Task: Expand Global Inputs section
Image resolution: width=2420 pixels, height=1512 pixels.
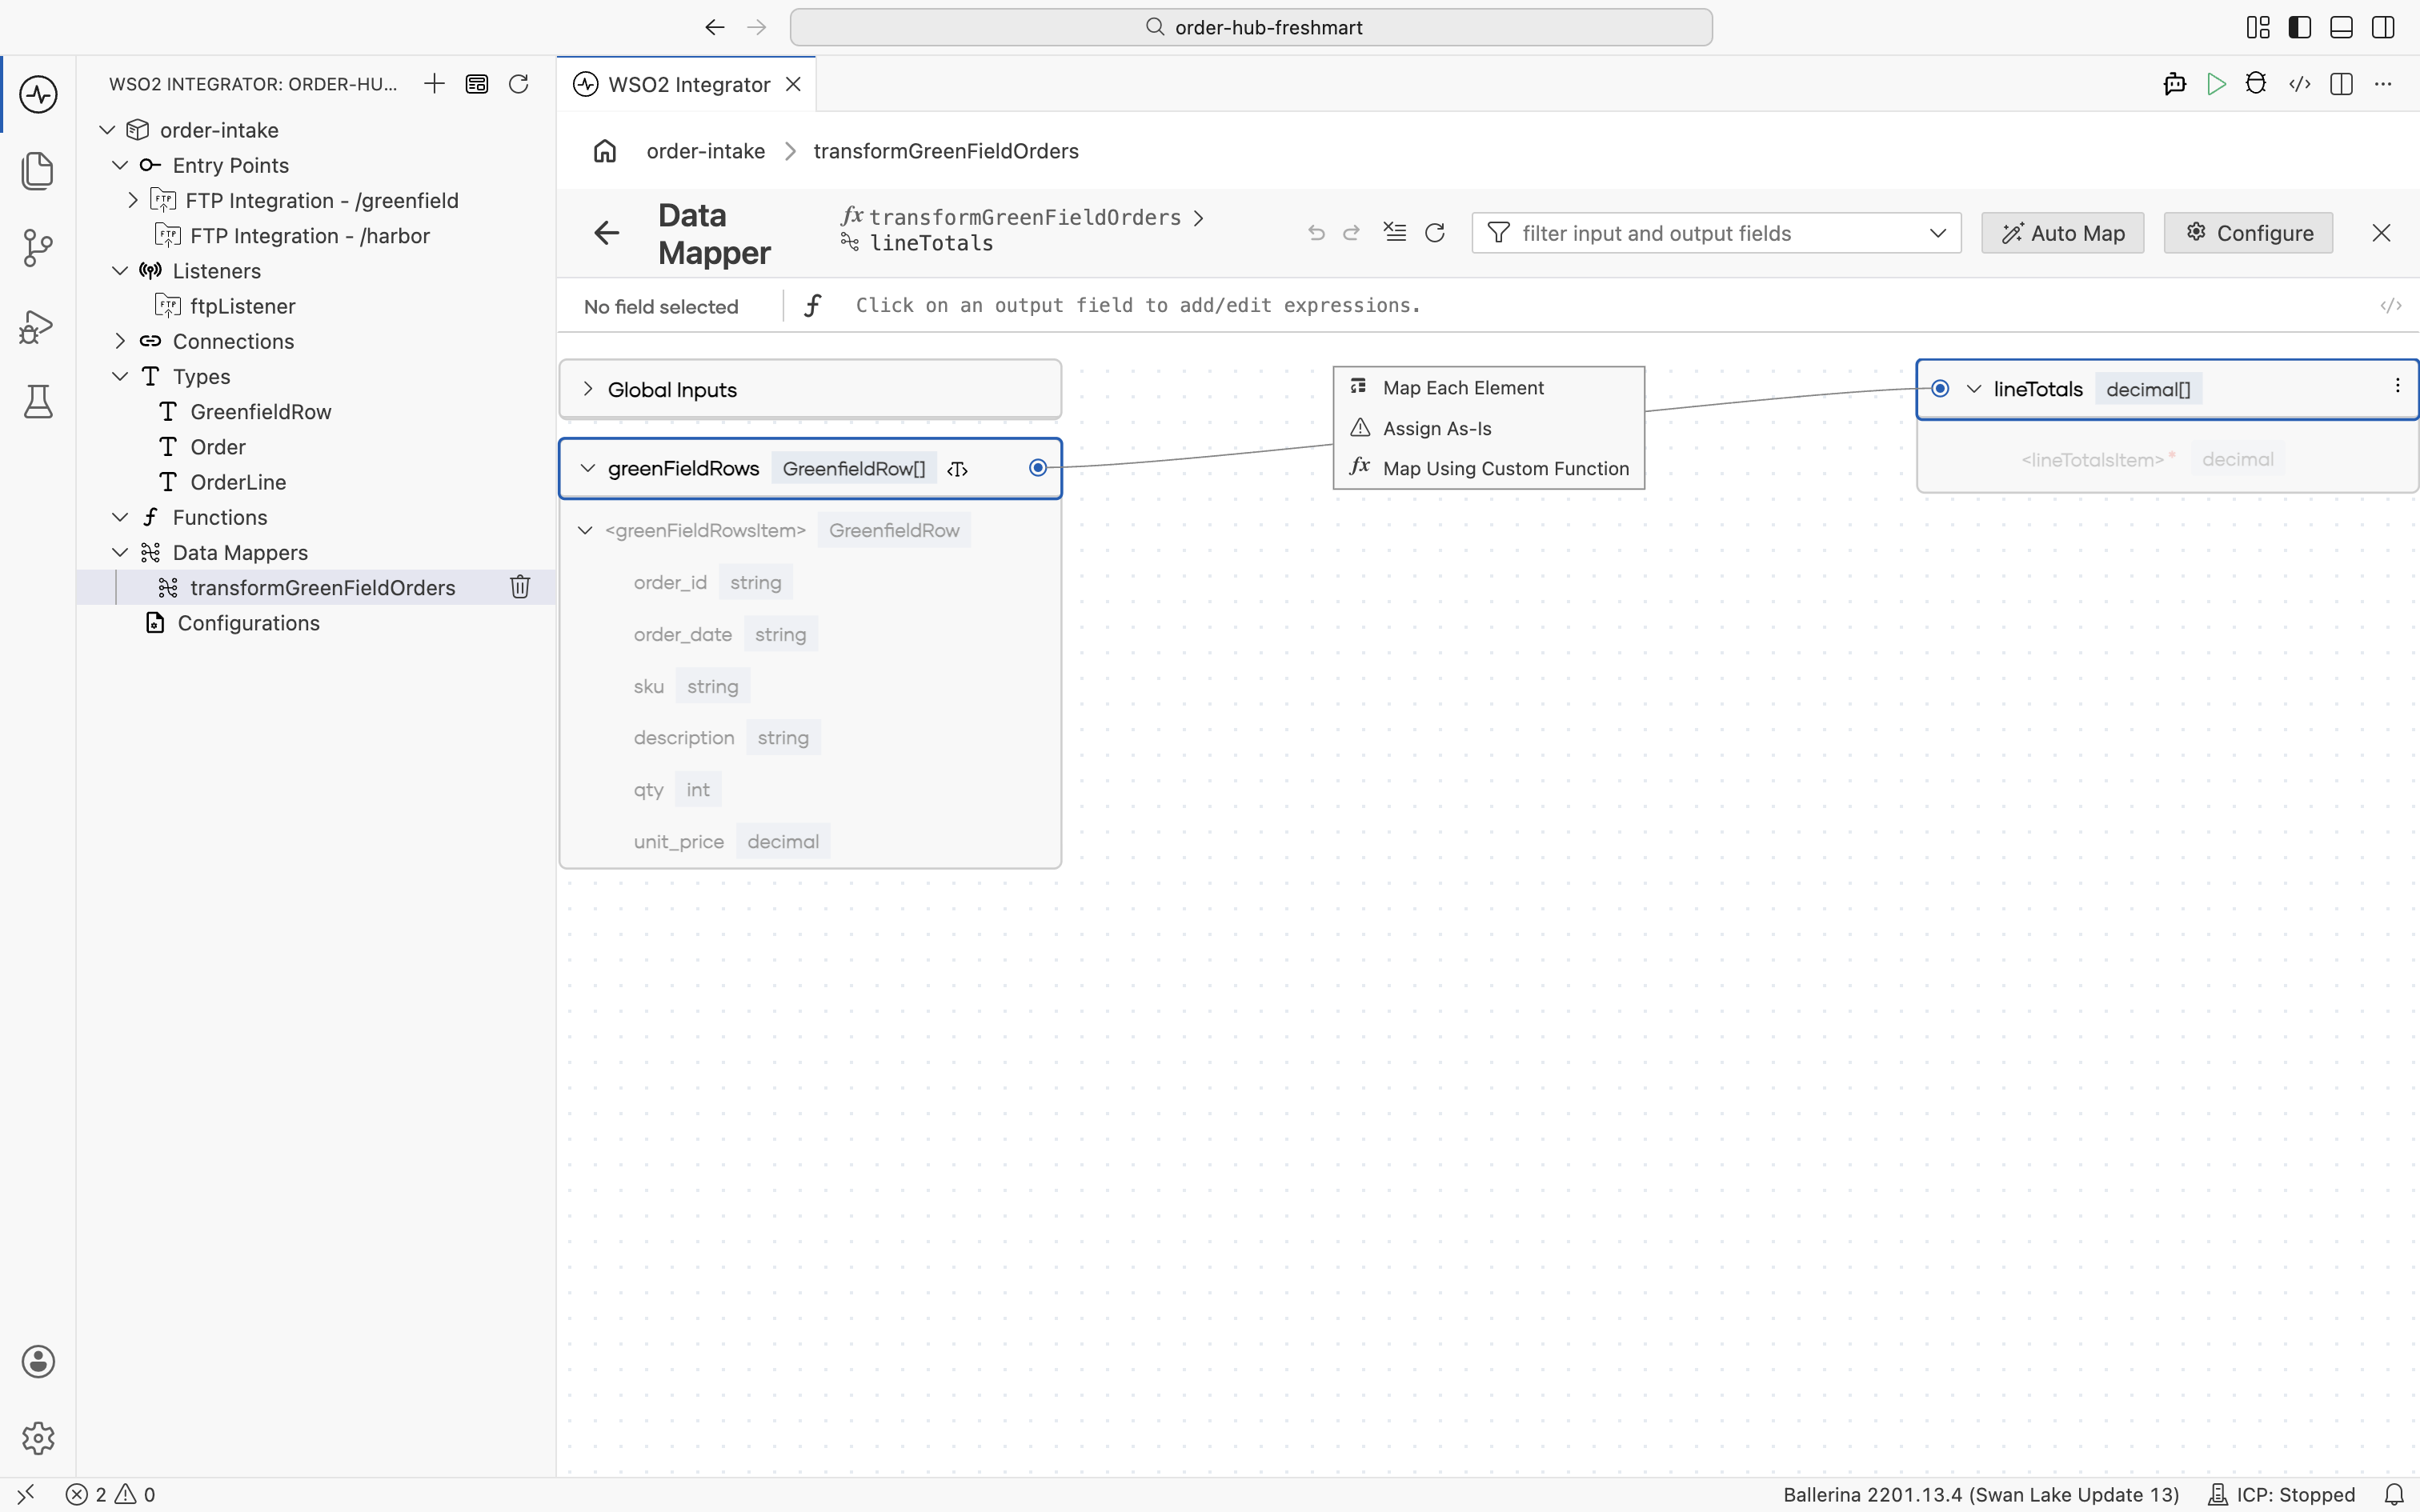Action: [x=588, y=389]
